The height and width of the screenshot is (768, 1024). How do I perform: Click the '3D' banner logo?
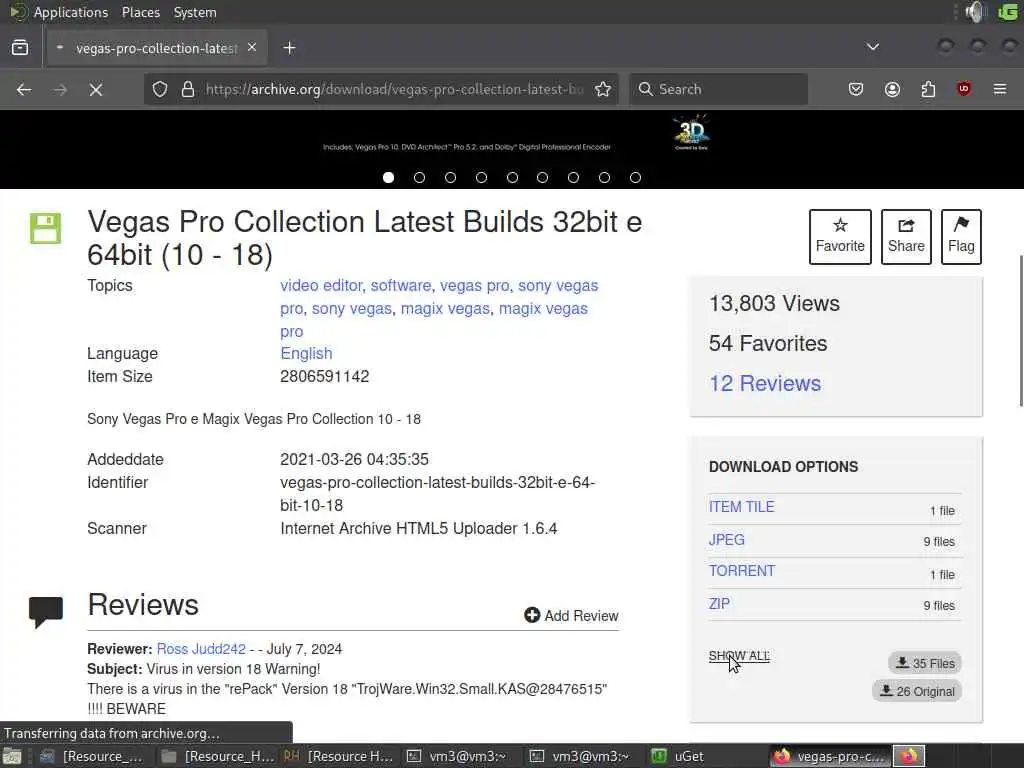coord(692,133)
